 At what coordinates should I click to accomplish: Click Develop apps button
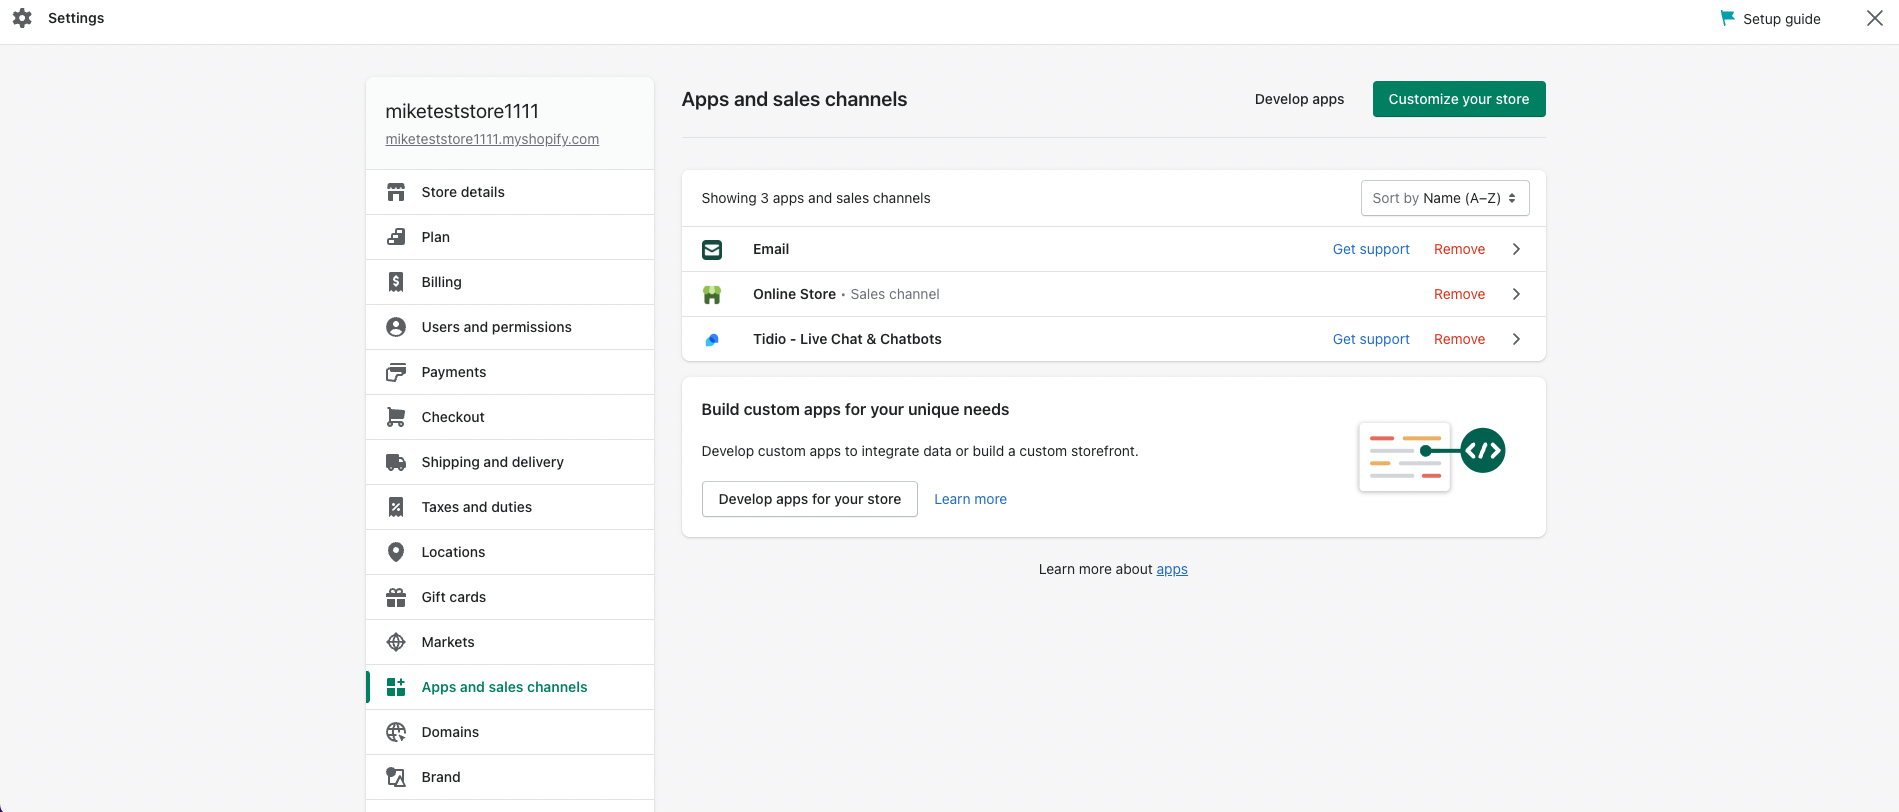(x=1299, y=99)
